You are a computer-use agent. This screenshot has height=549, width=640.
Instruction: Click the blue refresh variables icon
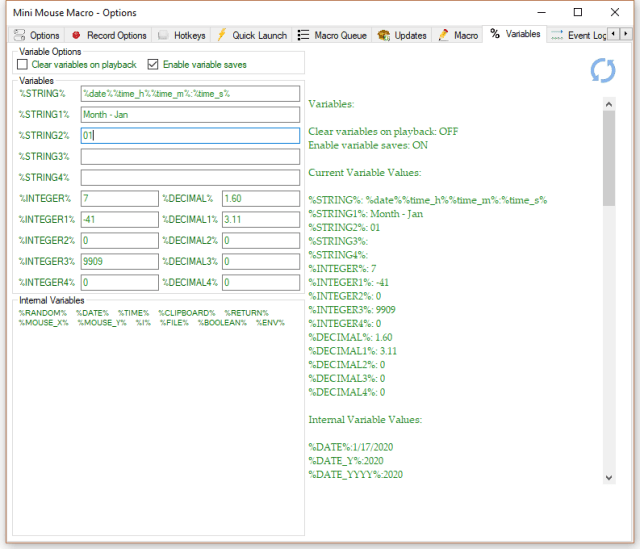pyautogui.click(x=603, y=70)
